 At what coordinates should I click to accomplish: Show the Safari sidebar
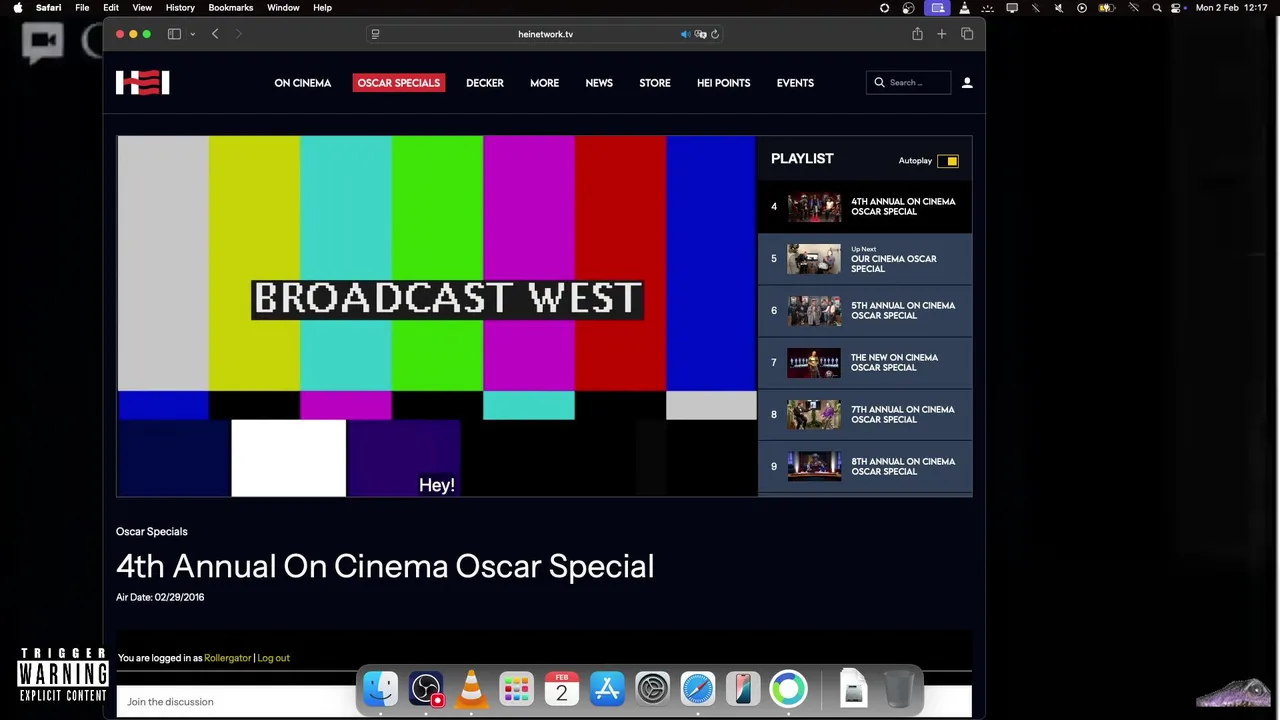coord(174,34)
